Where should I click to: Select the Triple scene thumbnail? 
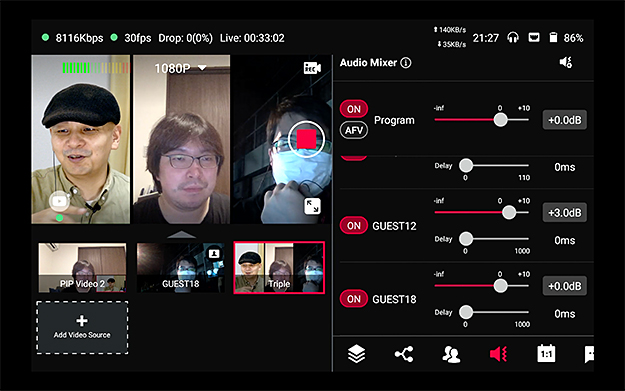(279, 267)
